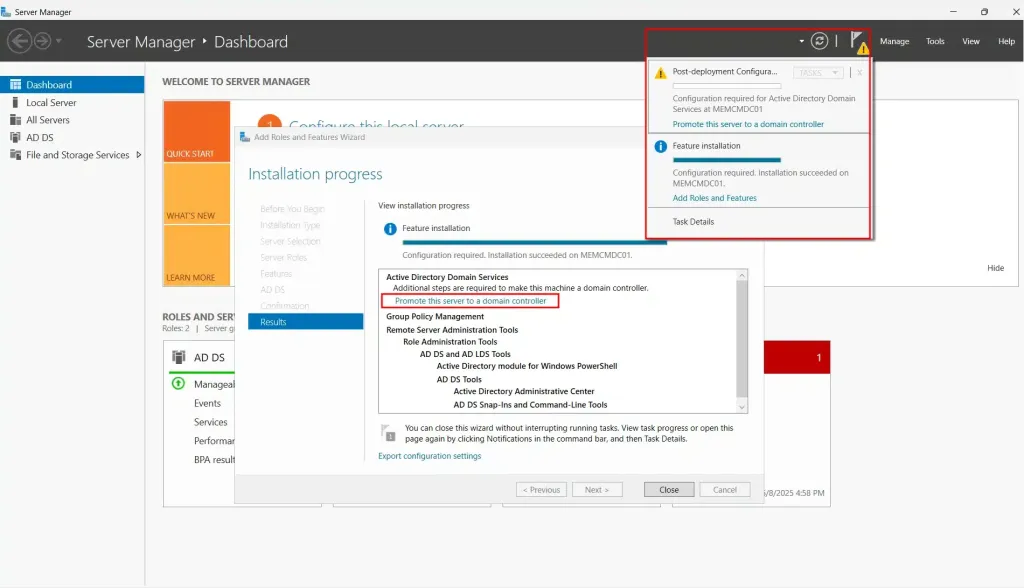Image resolution: width=1024 pixels, height=588 pixels.
Task: Click the Server Manager app icon in title bar
Action: tap(6, 12)
